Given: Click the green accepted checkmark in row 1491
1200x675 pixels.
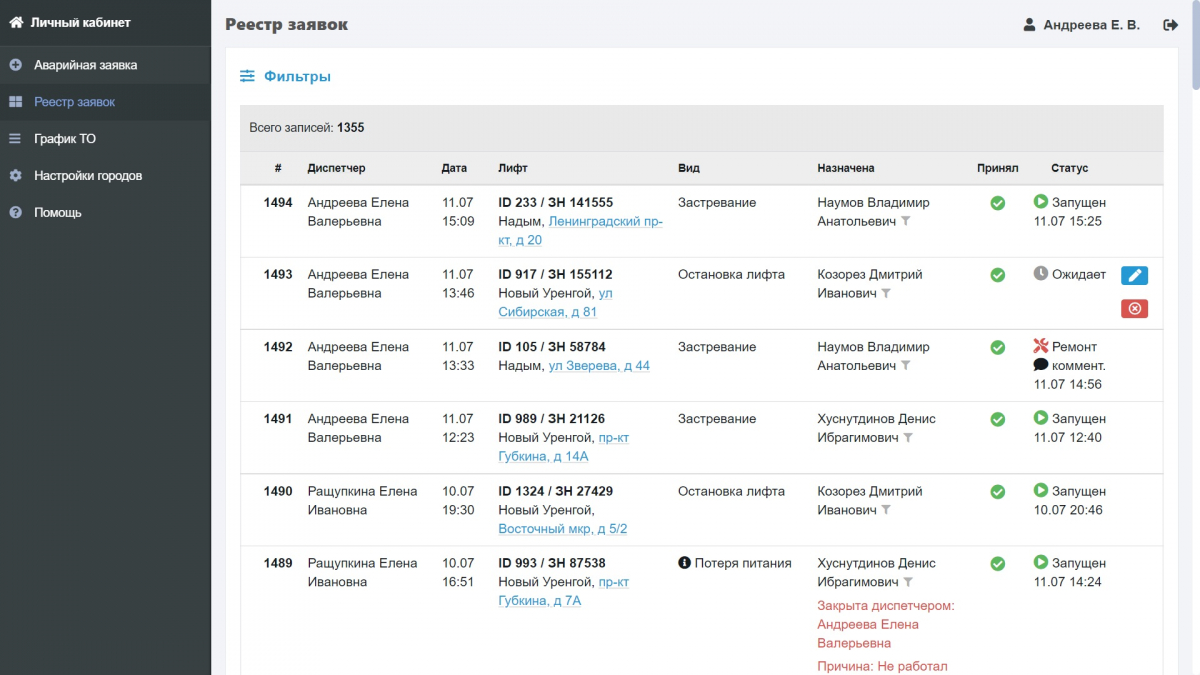Looking at the screenshot, I should coord(997,419).
